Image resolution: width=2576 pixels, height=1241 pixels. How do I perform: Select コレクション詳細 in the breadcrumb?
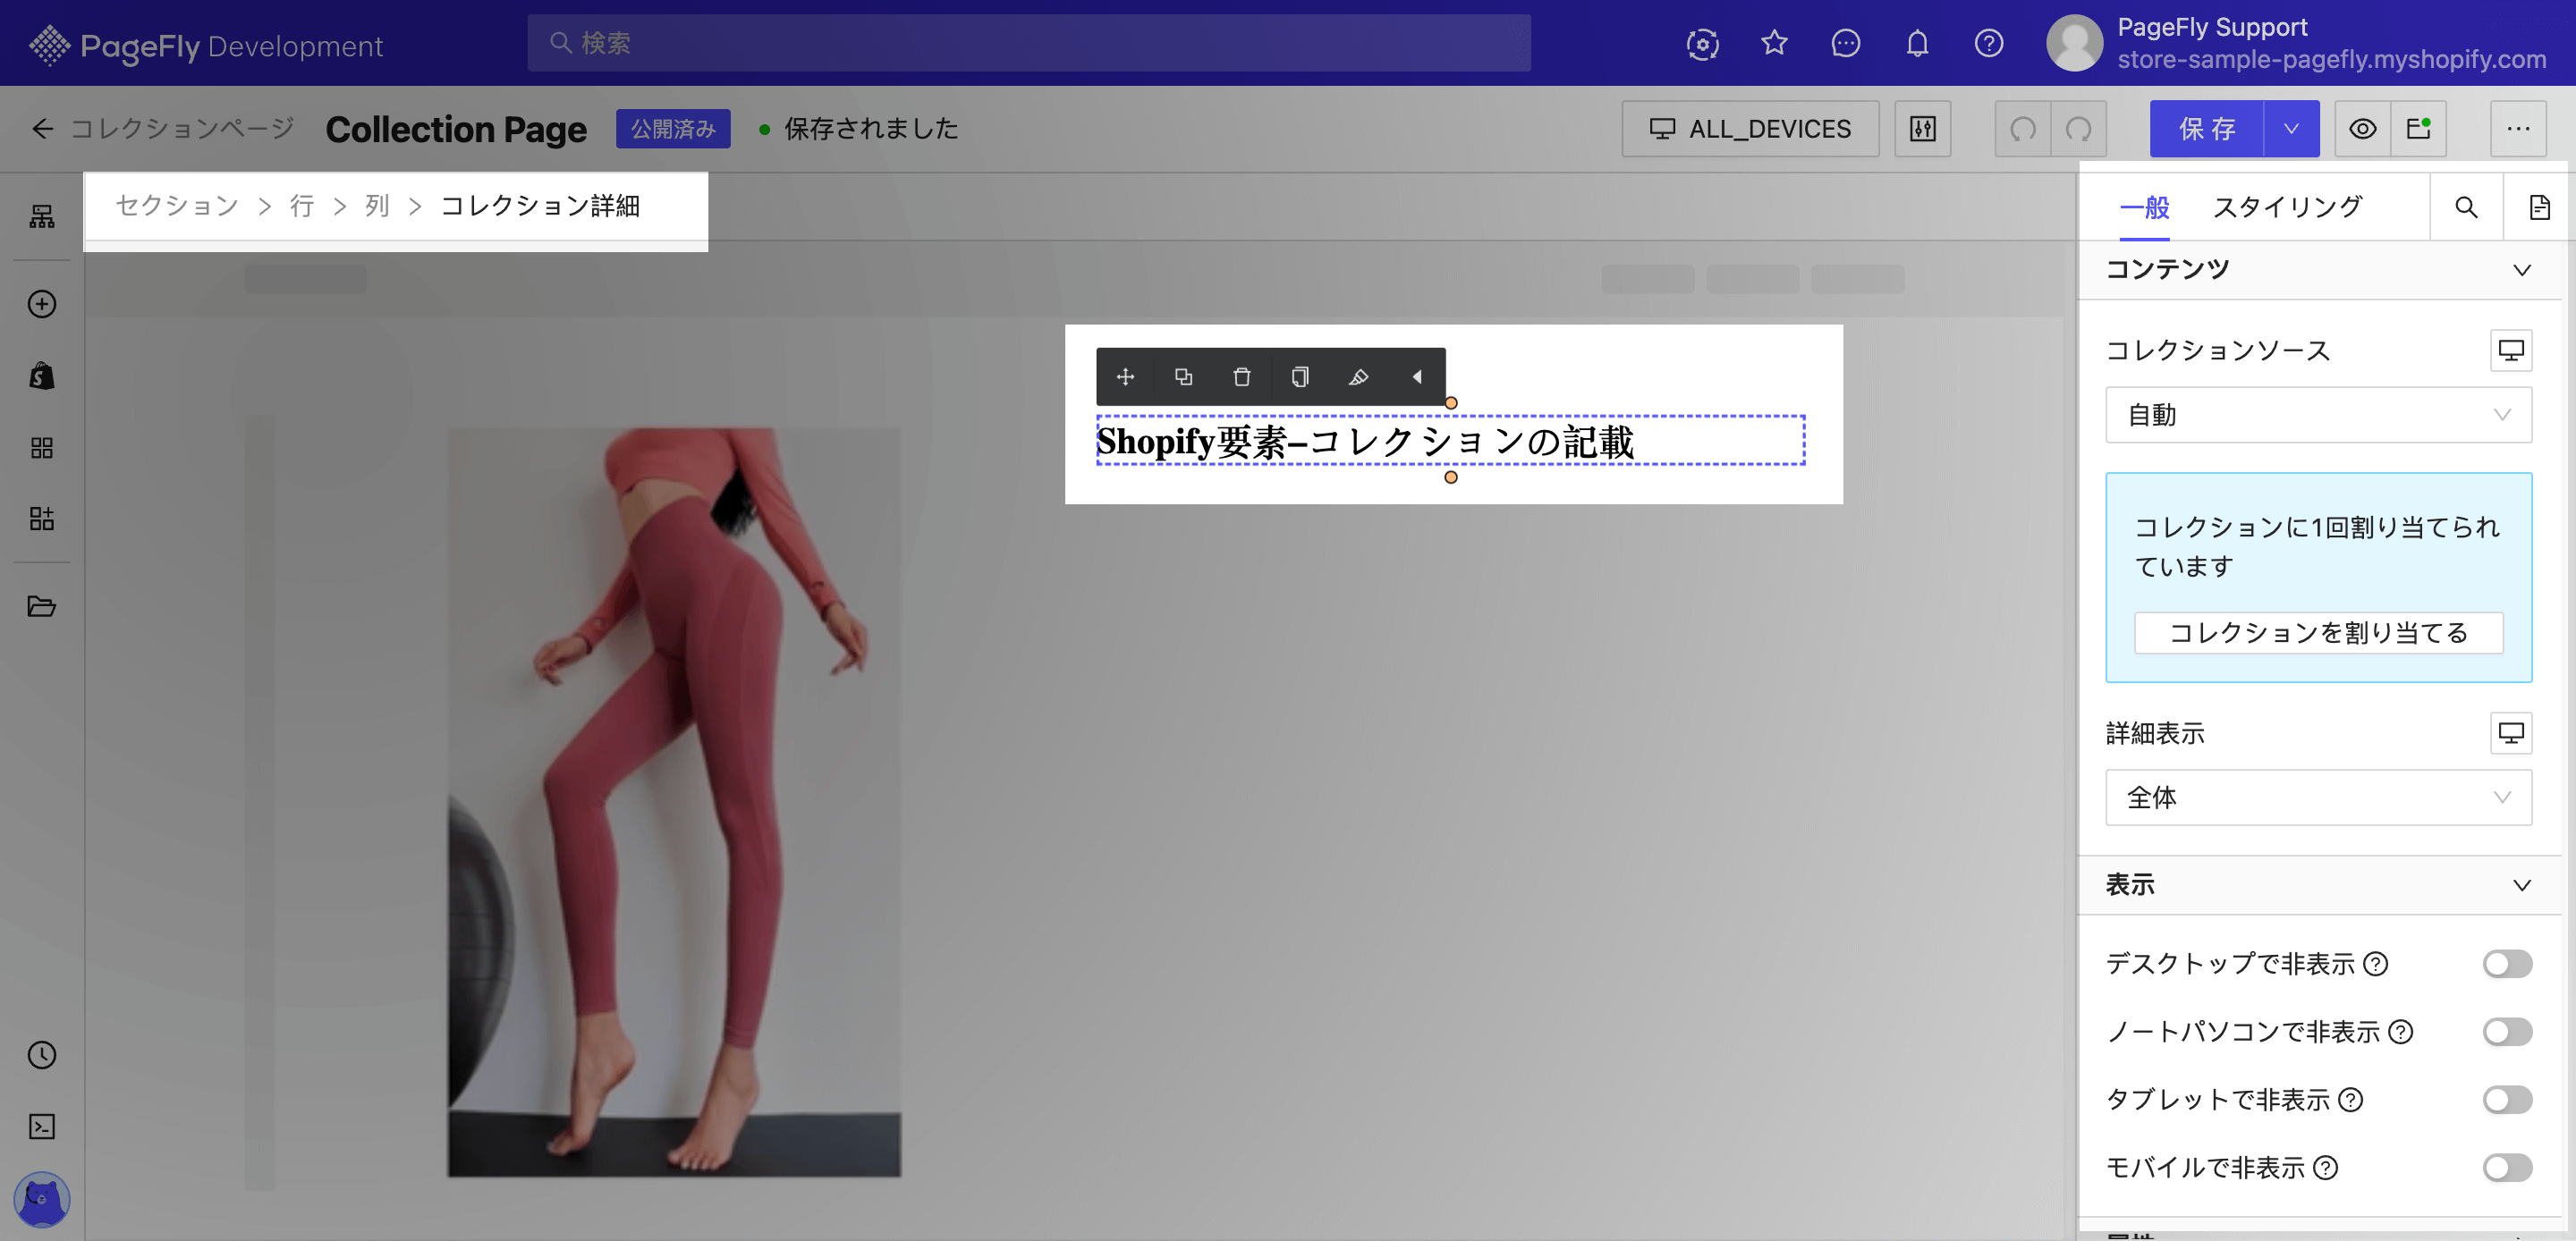[x=540, y=206]
